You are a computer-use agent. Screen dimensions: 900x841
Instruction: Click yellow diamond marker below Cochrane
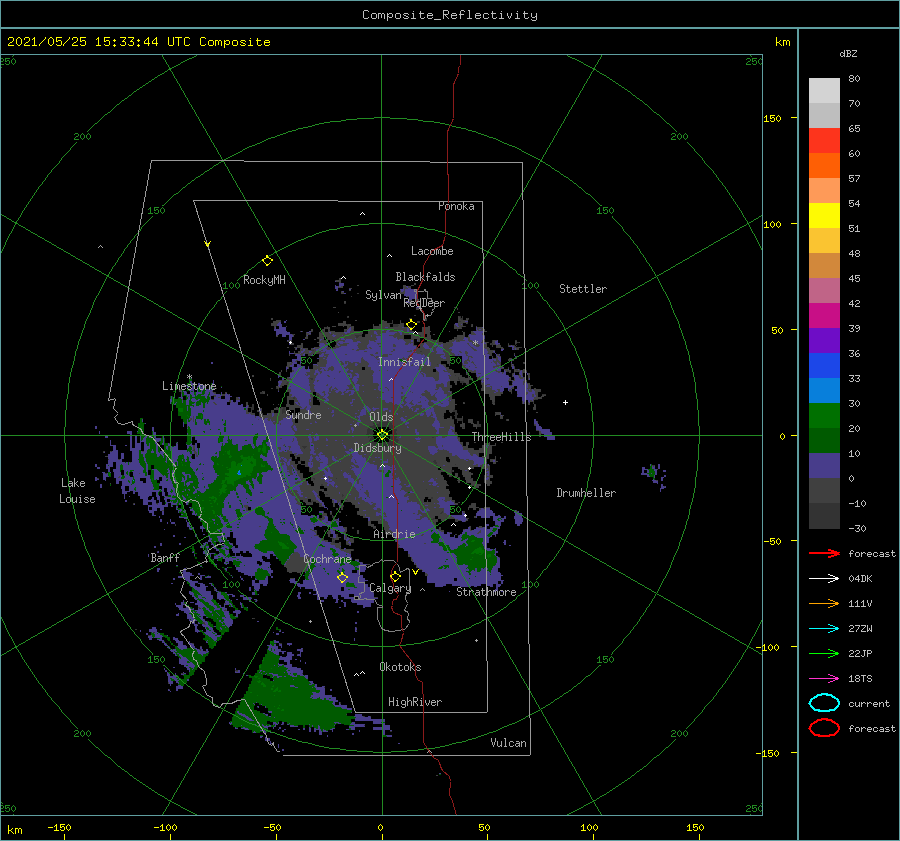(342, 577)
